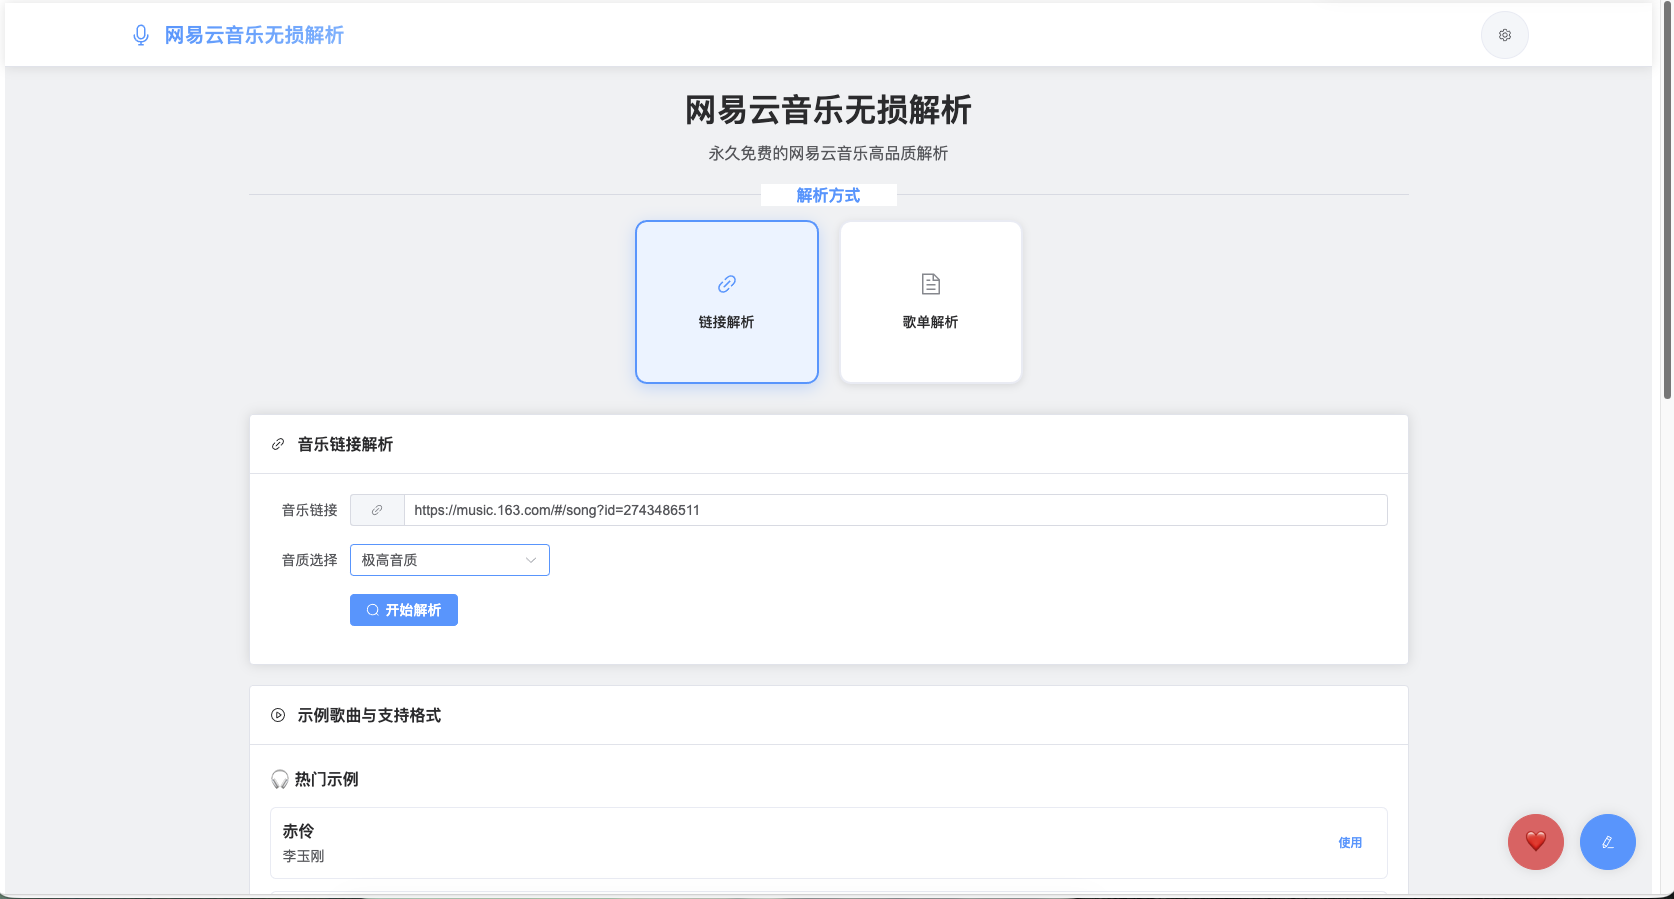Click the 音乐链接解析 panel title
This screenshot has height=899, width=1674.
tap(345, 444)
